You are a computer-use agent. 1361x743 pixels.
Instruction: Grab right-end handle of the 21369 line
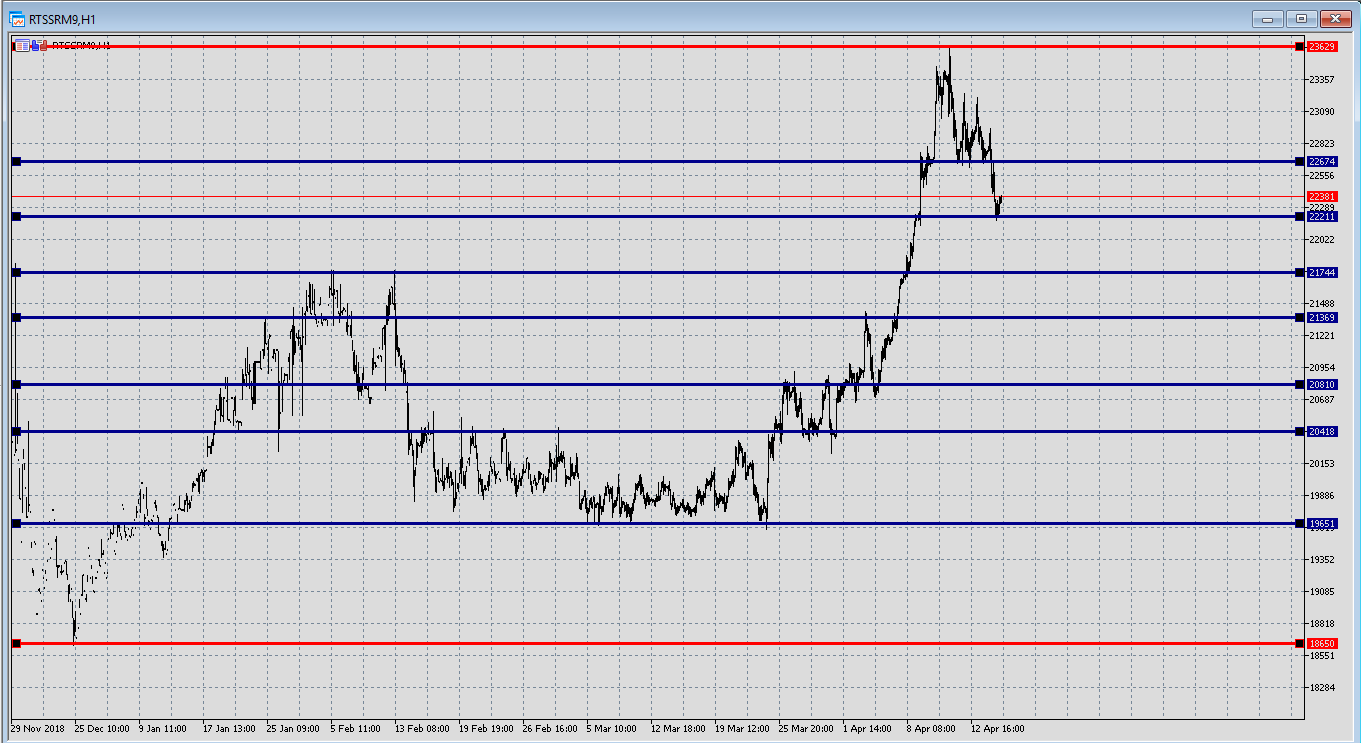1299,317
